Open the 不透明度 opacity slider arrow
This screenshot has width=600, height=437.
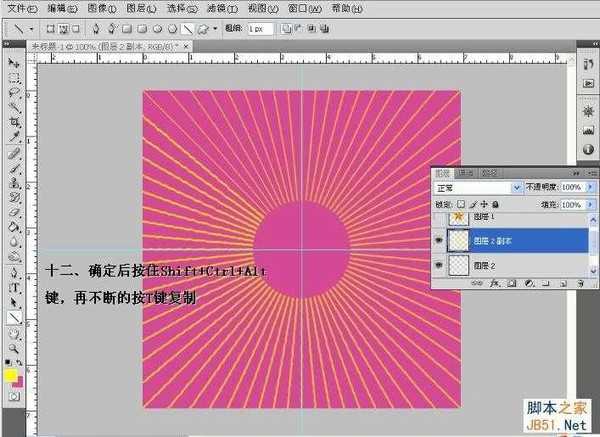tap(590, 187)
